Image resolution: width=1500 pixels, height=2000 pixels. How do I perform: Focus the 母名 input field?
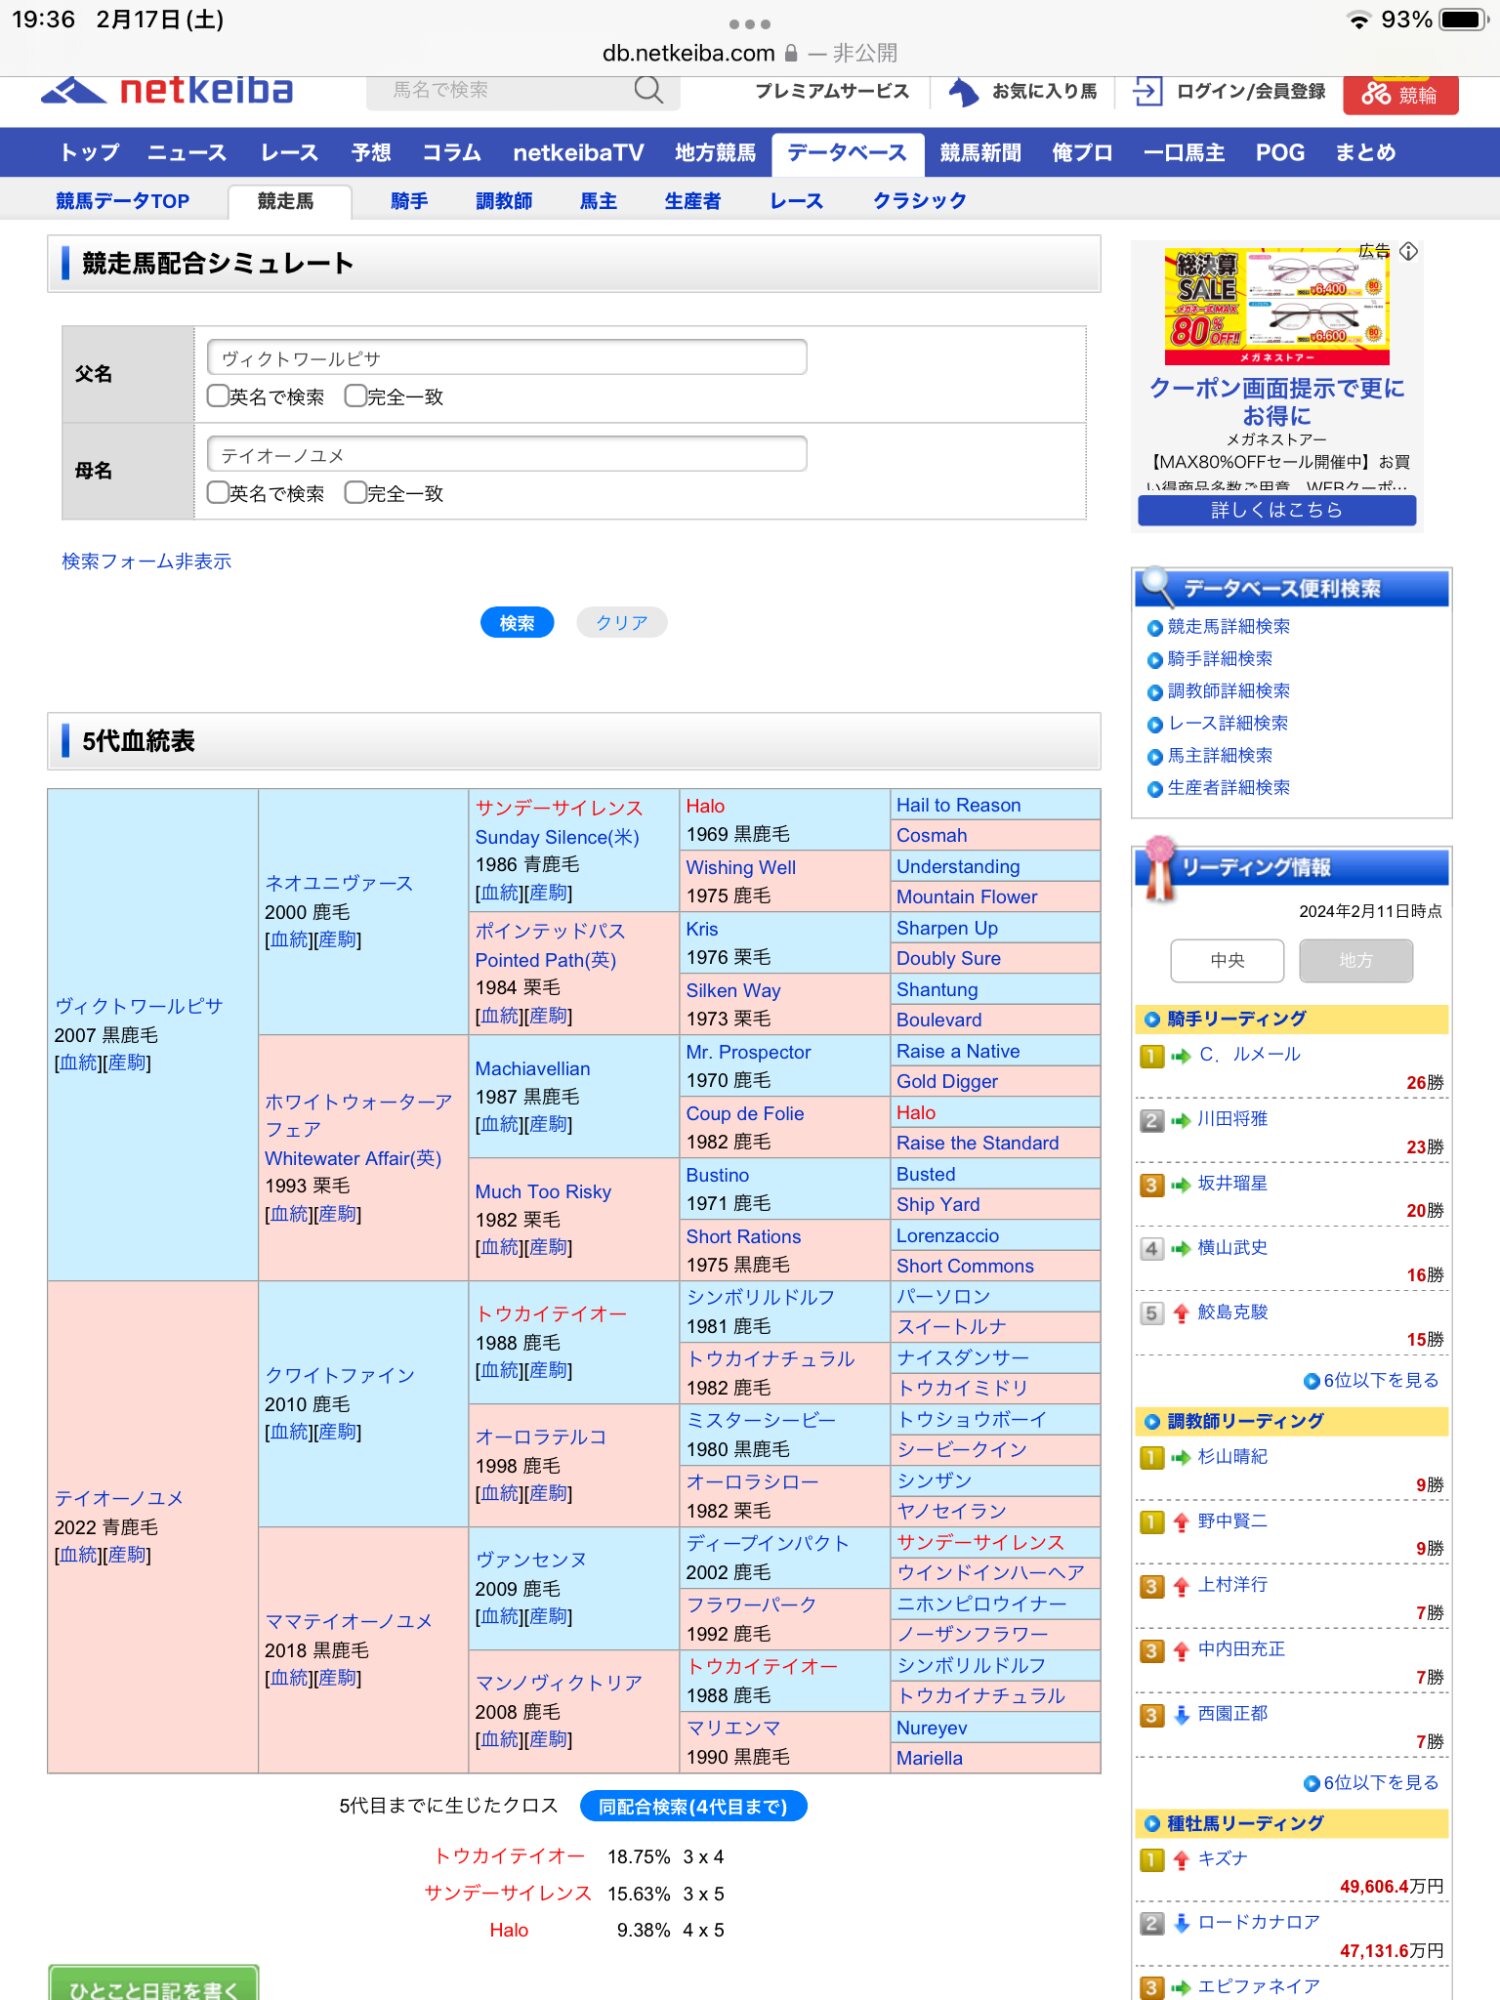[x=507, y=454]
